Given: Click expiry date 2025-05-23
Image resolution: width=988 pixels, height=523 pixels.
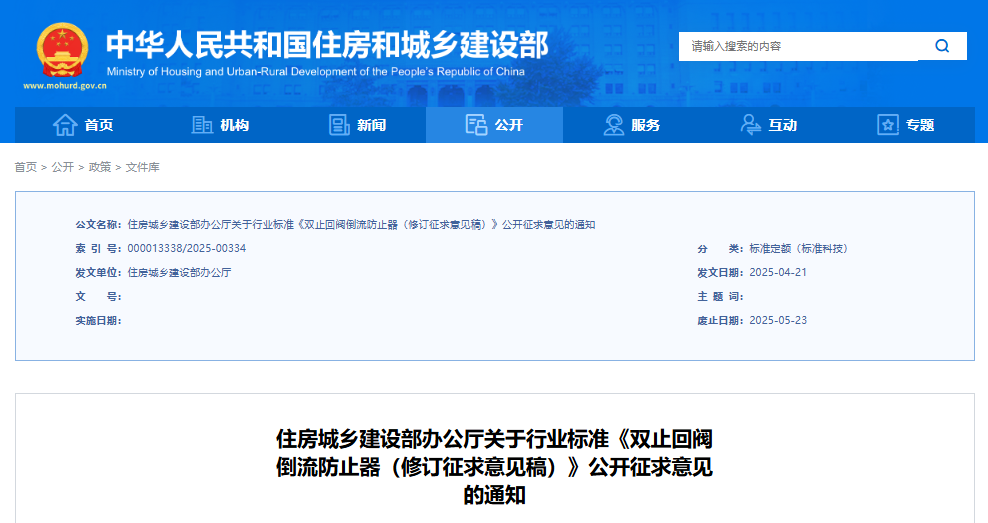Looking at the screenshot, I should [778, 320].
